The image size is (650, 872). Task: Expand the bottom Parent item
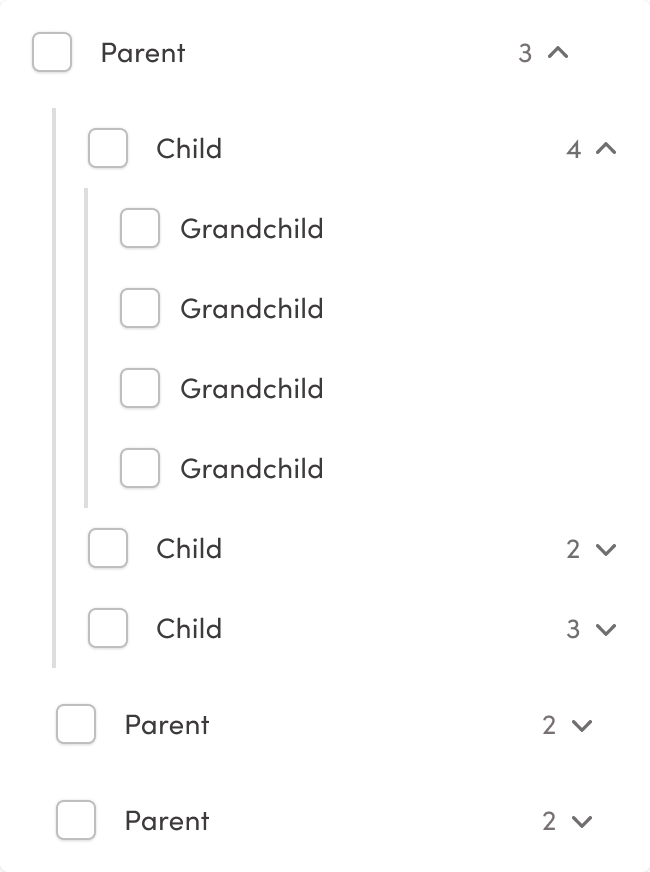pyautogui.click(x=578, y=820)
